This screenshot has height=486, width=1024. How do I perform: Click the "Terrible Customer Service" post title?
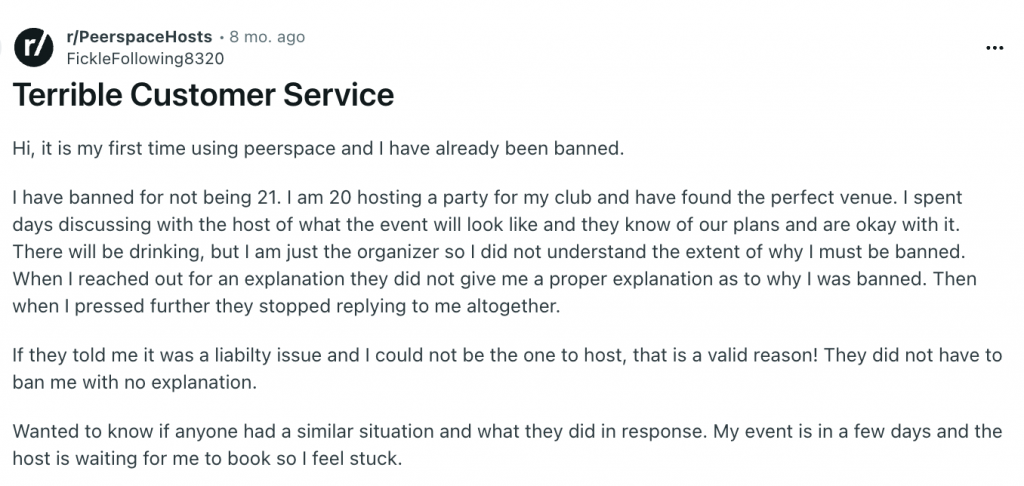203,95
